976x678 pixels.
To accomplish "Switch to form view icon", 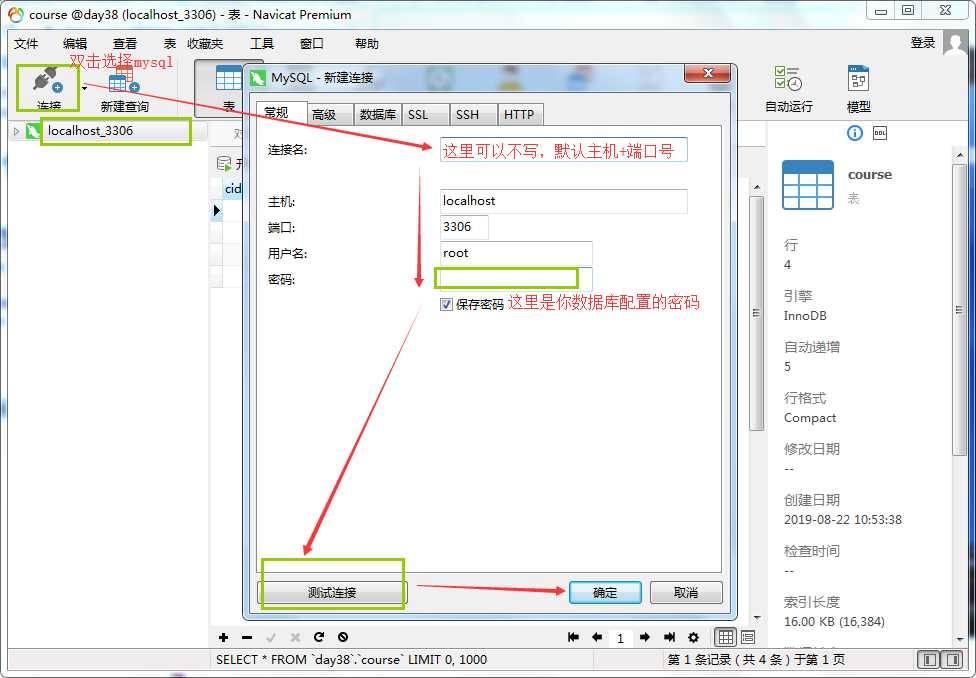I will 748,637.
